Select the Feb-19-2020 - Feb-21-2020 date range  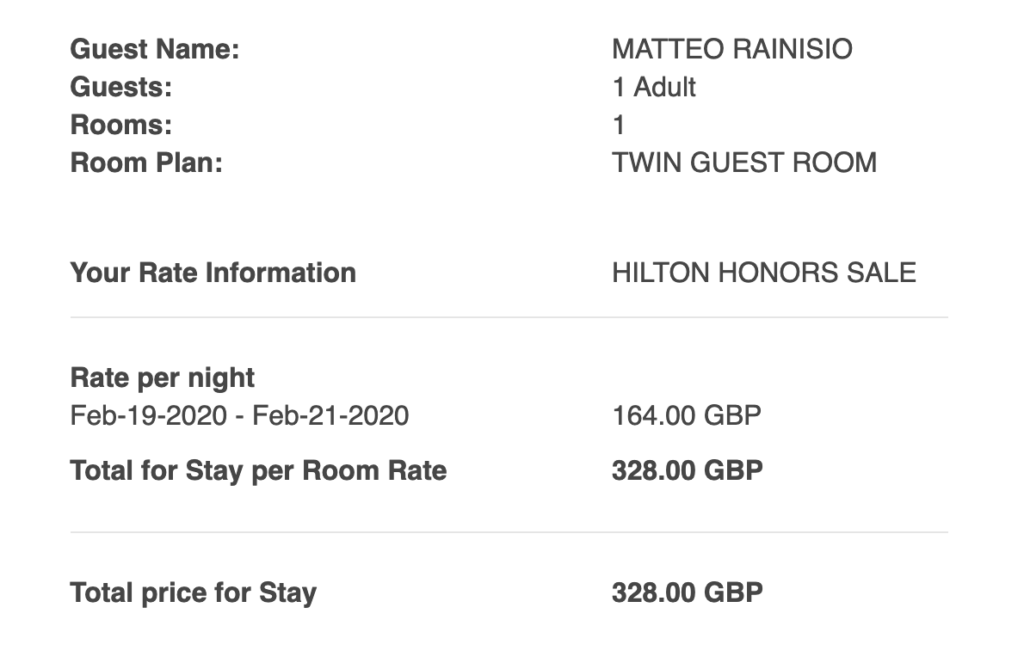(x=240, y=416)
